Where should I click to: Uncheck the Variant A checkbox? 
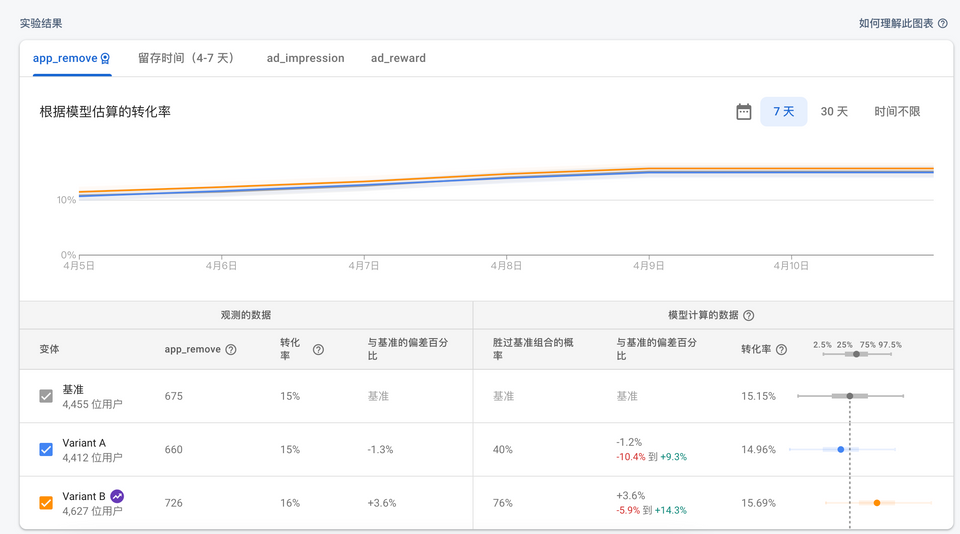46,449
